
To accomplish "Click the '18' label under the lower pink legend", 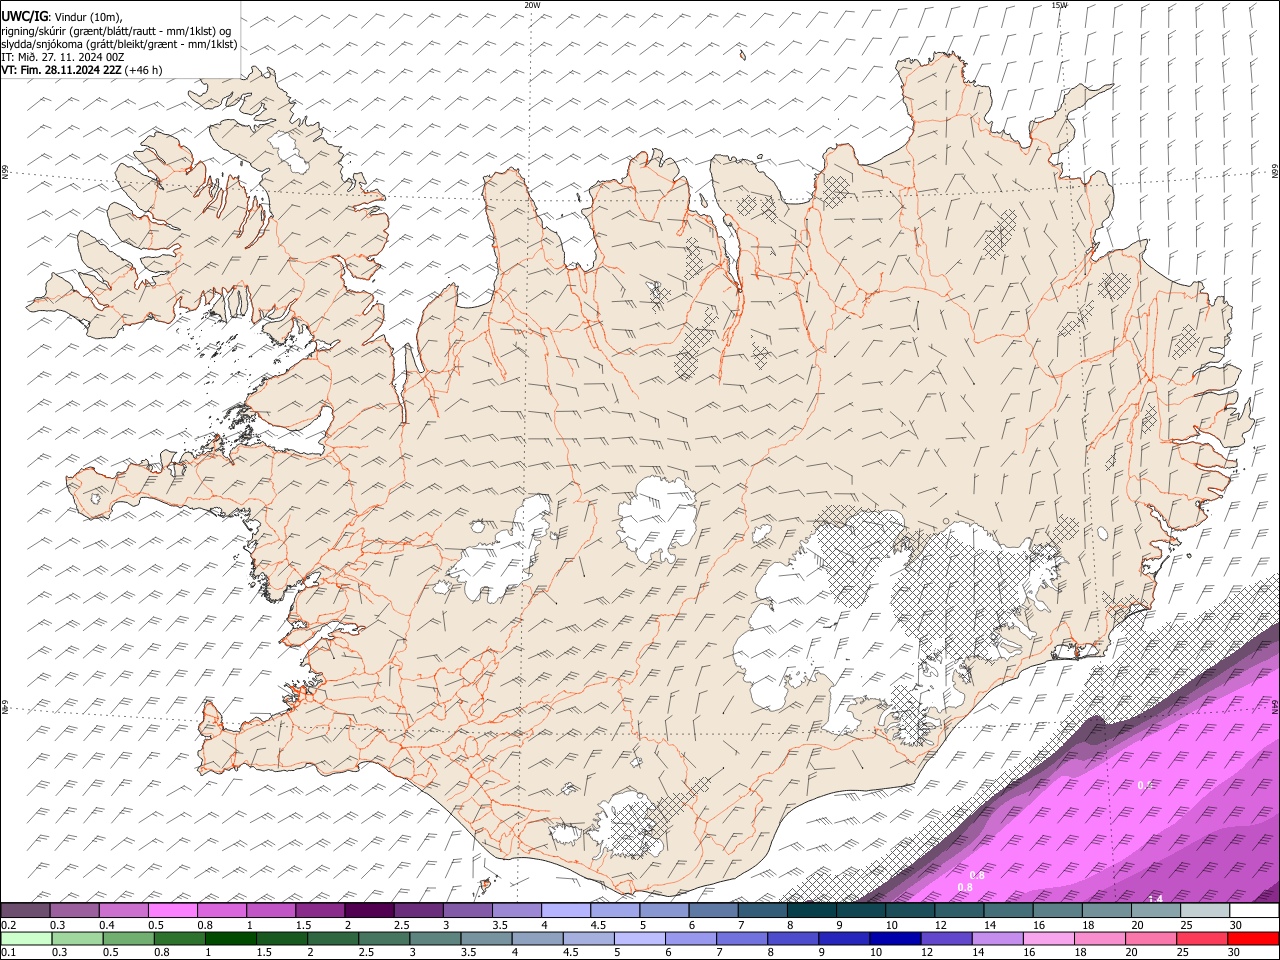I will click(1081, 952).
